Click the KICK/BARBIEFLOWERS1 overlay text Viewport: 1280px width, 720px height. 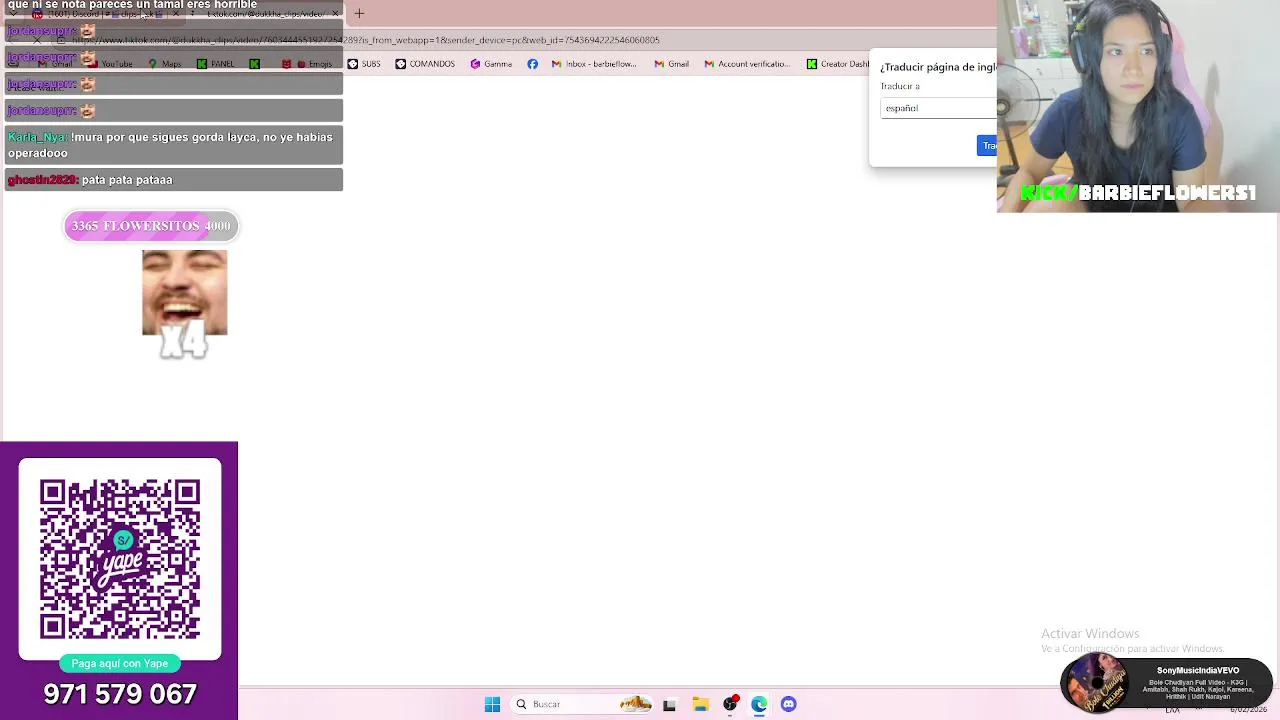[1138, 193]
